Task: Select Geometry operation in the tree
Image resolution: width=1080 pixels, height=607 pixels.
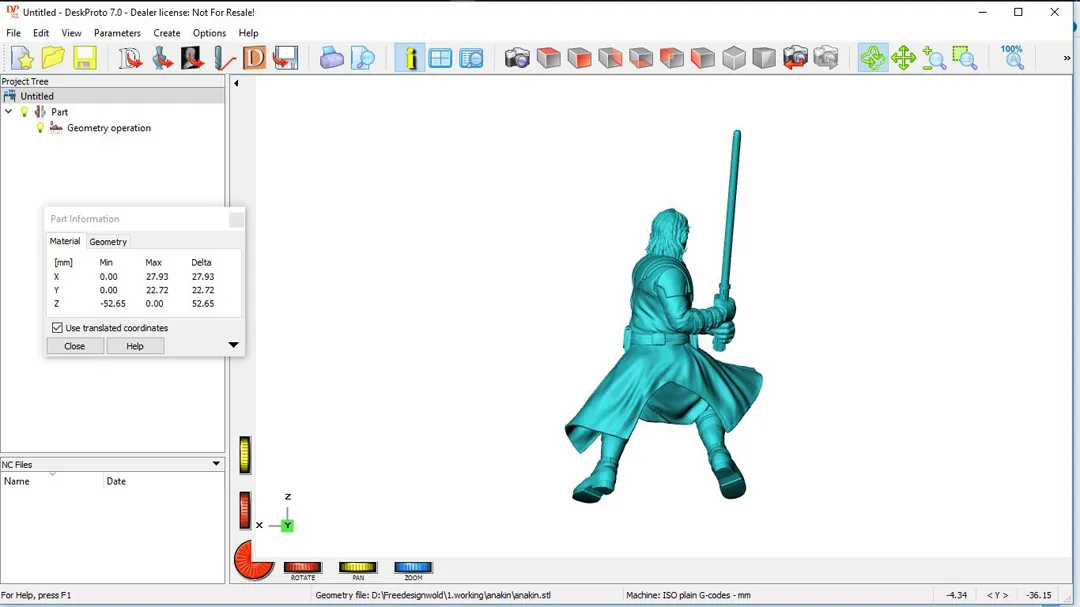Action: [x=109, y=128]
